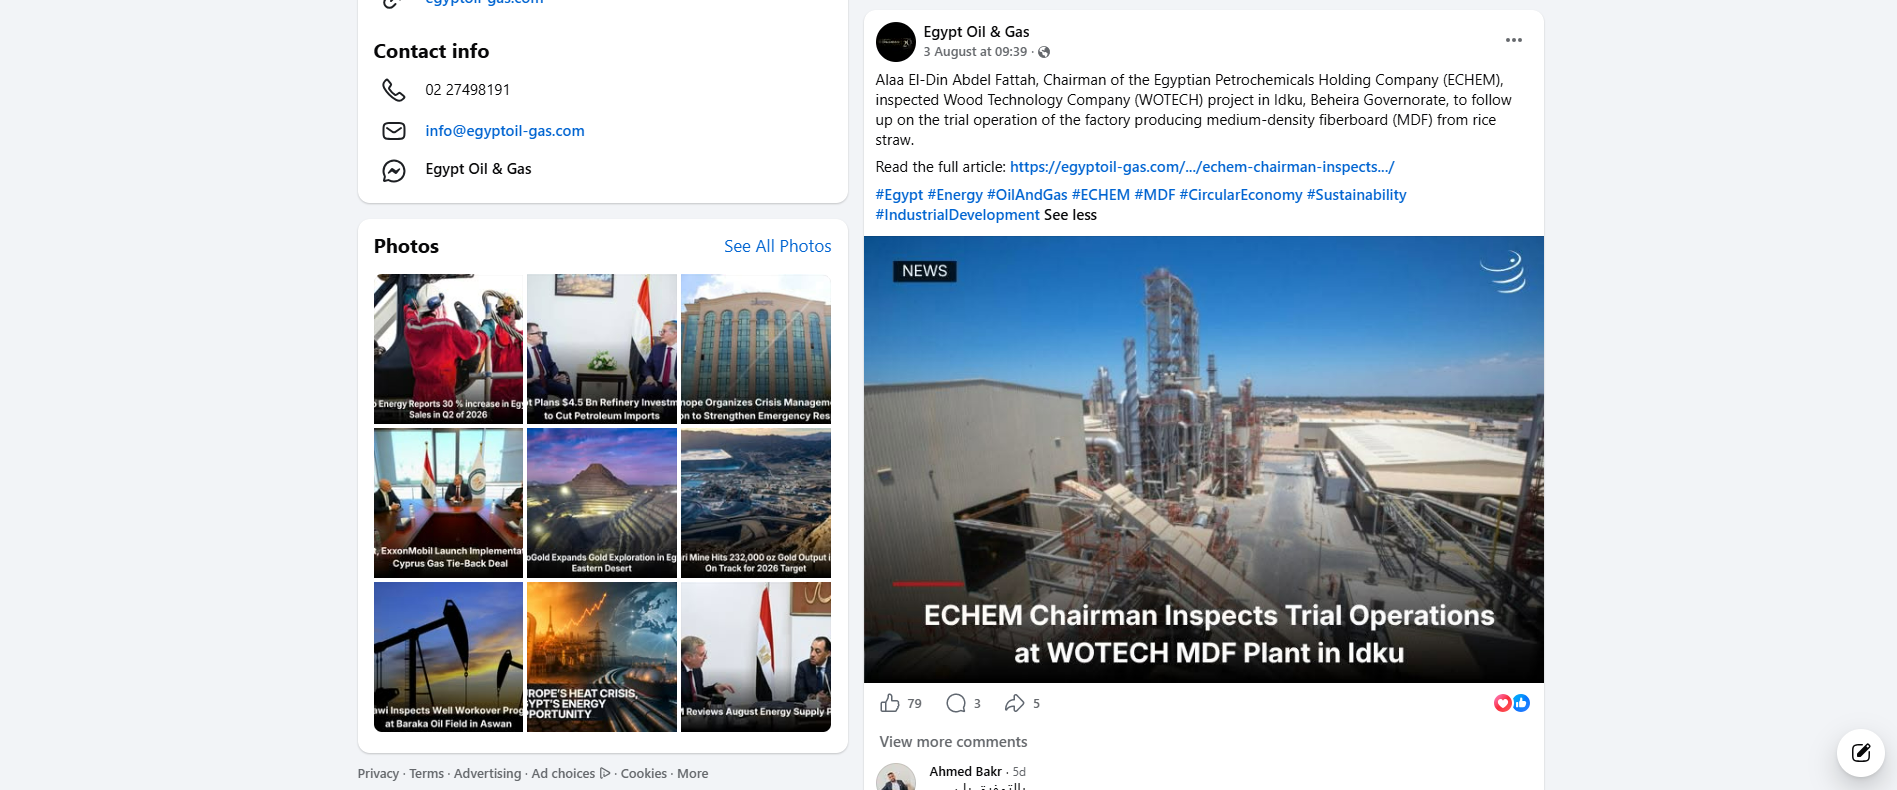Open the oil pumpjack sunset photo thumbnail
This screenshot has height=790, width=1897.
pyautogui.click(x=448, y=657)
